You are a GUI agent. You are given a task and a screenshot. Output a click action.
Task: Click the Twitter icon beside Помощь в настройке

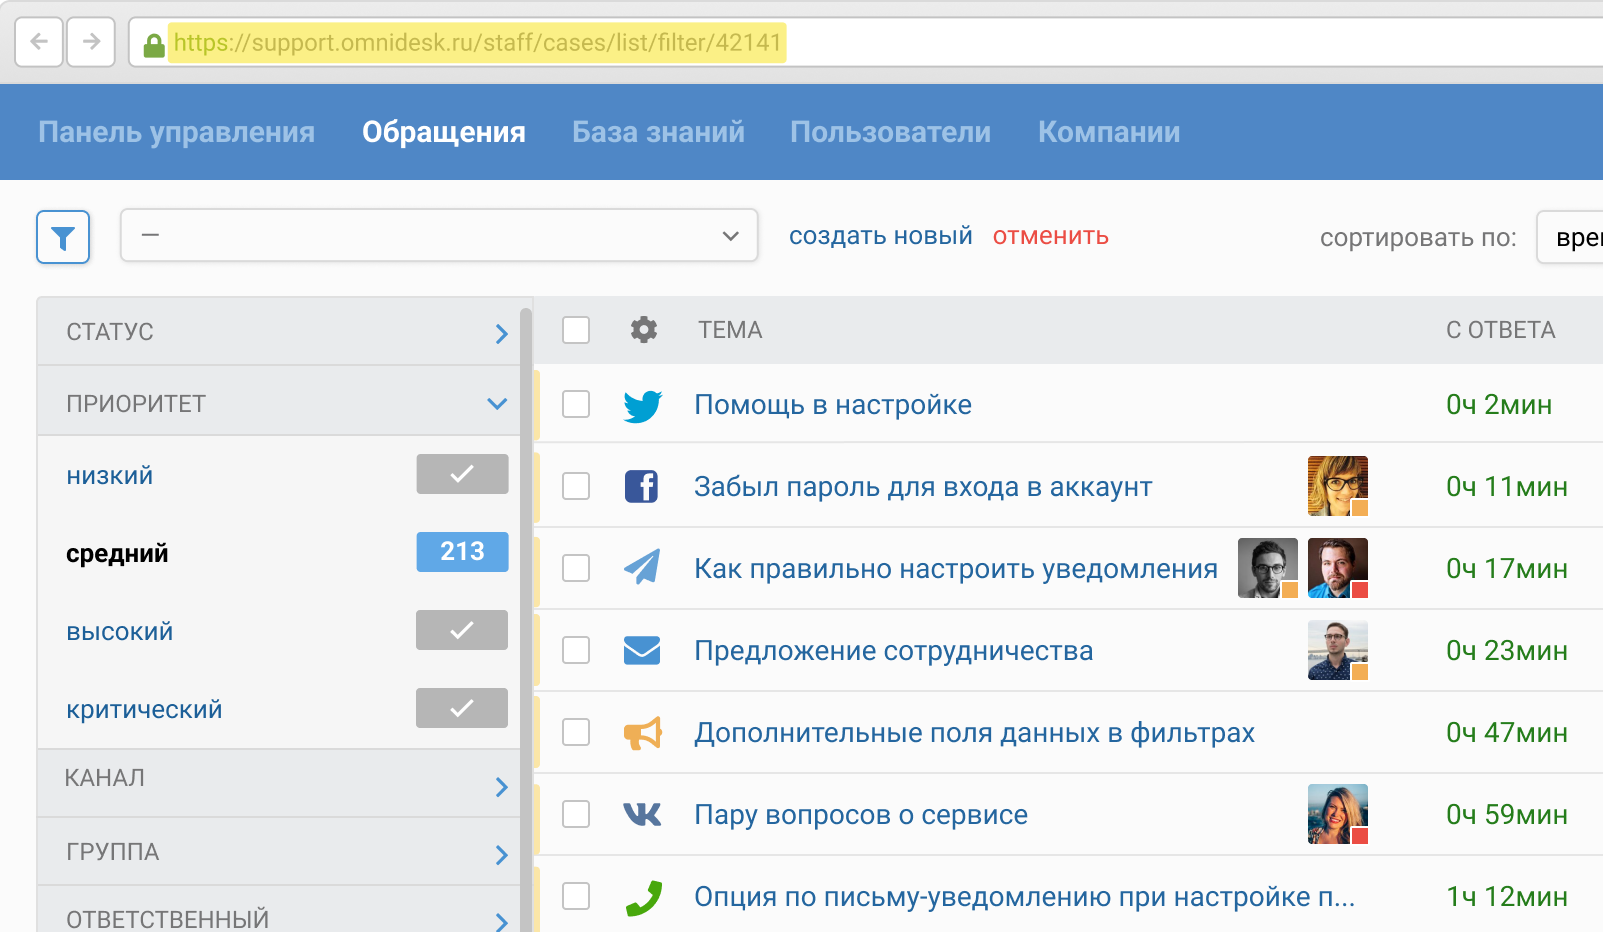tap(642, 405)
